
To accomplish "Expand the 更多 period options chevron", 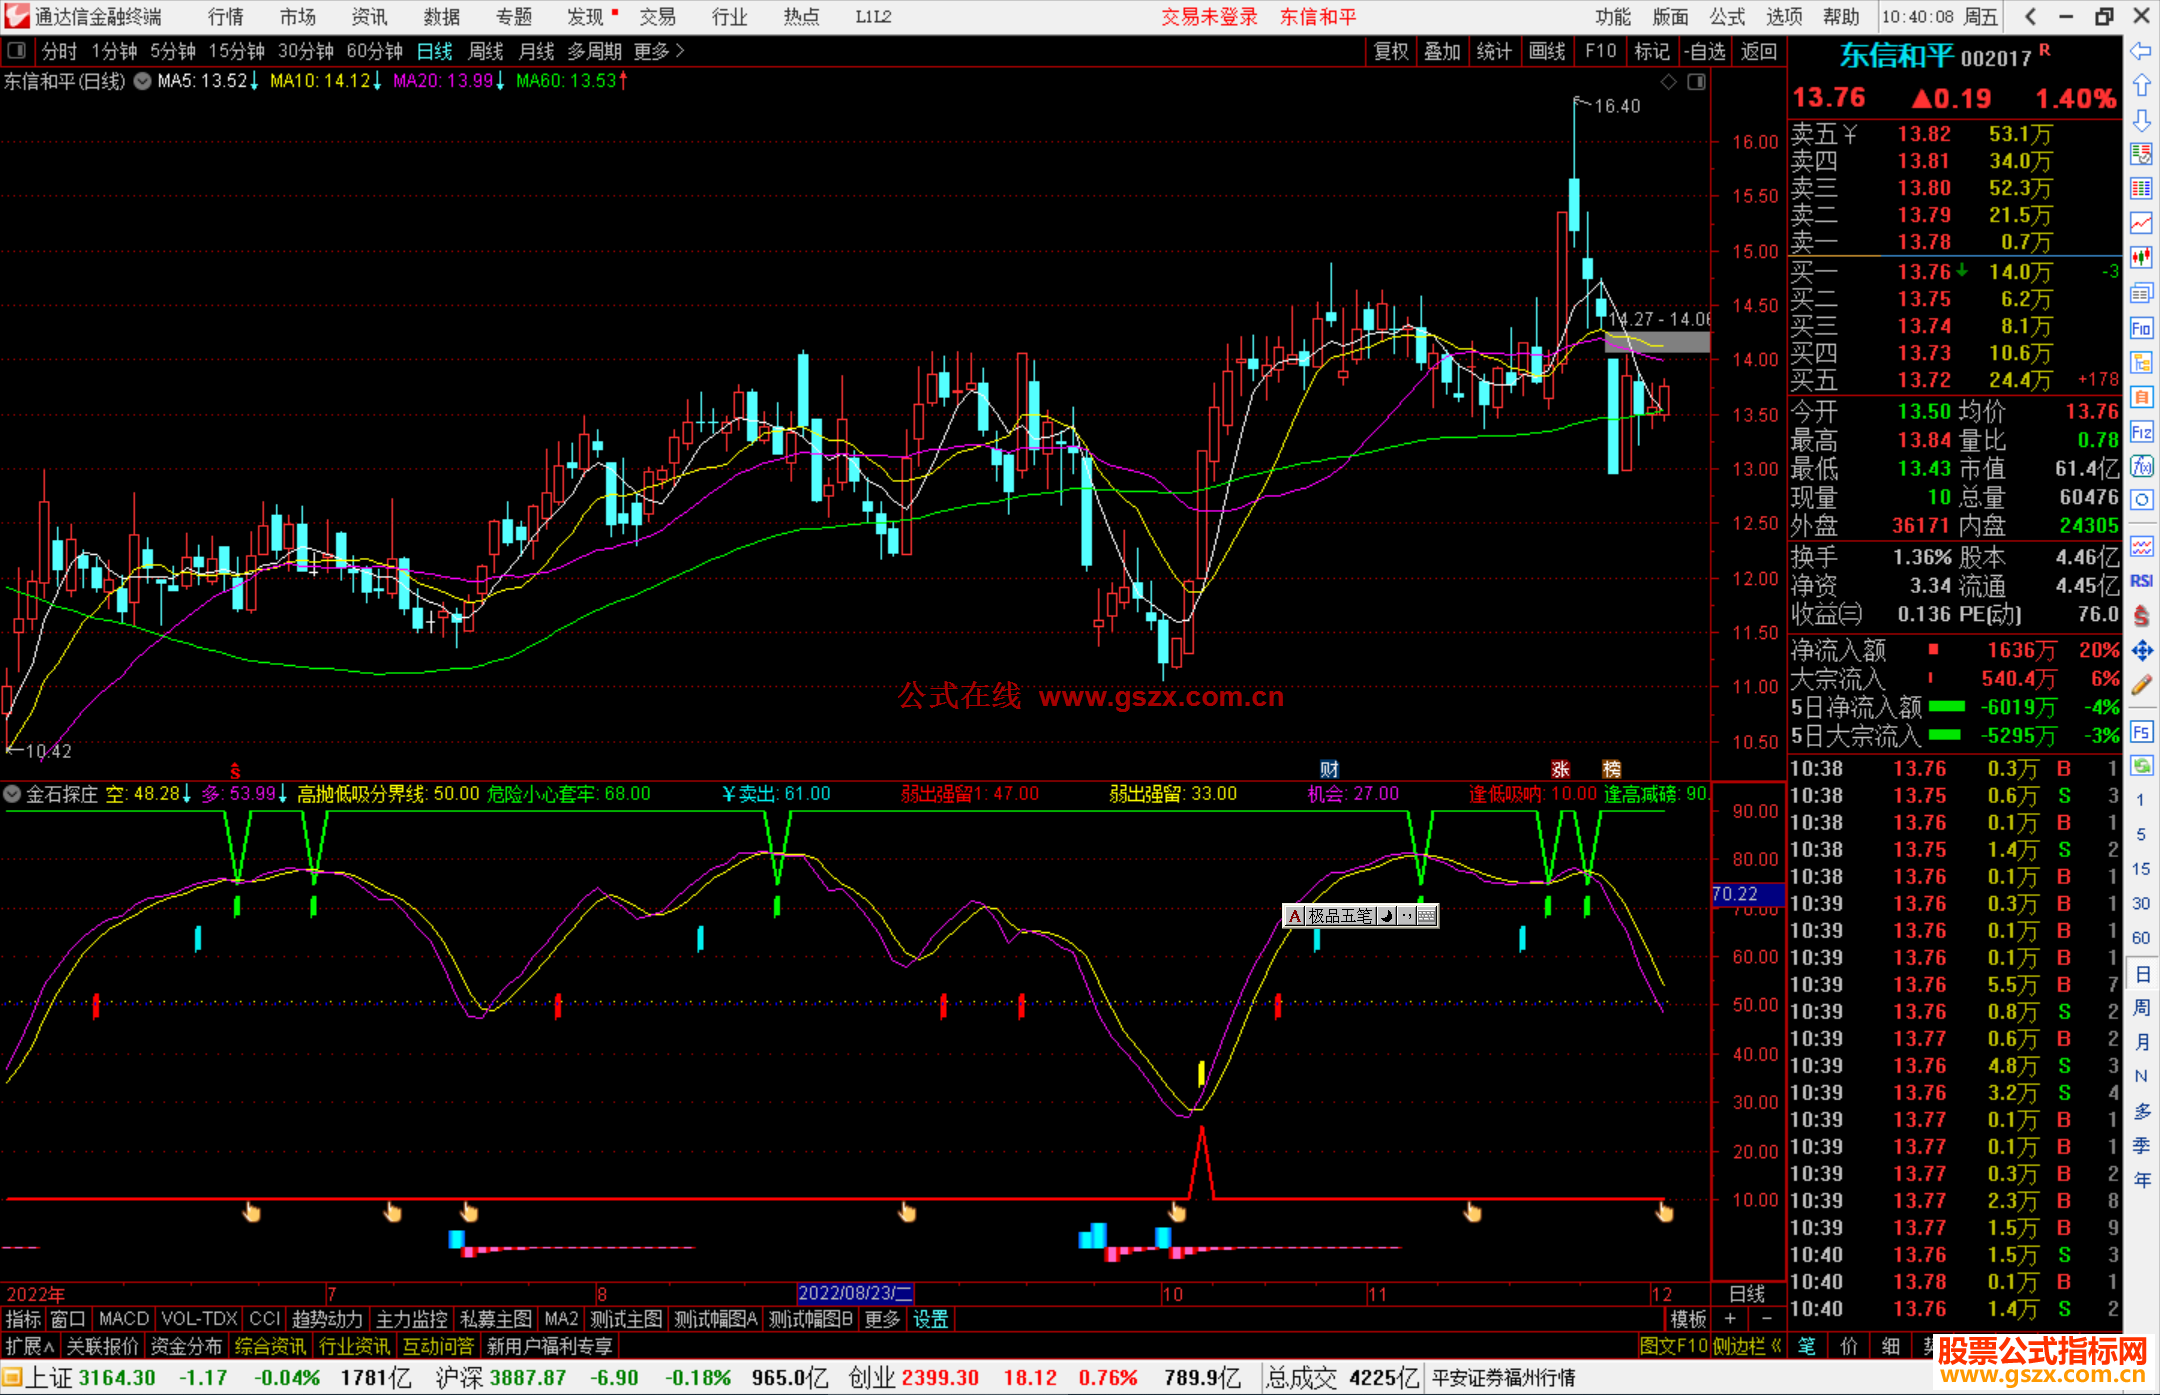I will (681, 50).
